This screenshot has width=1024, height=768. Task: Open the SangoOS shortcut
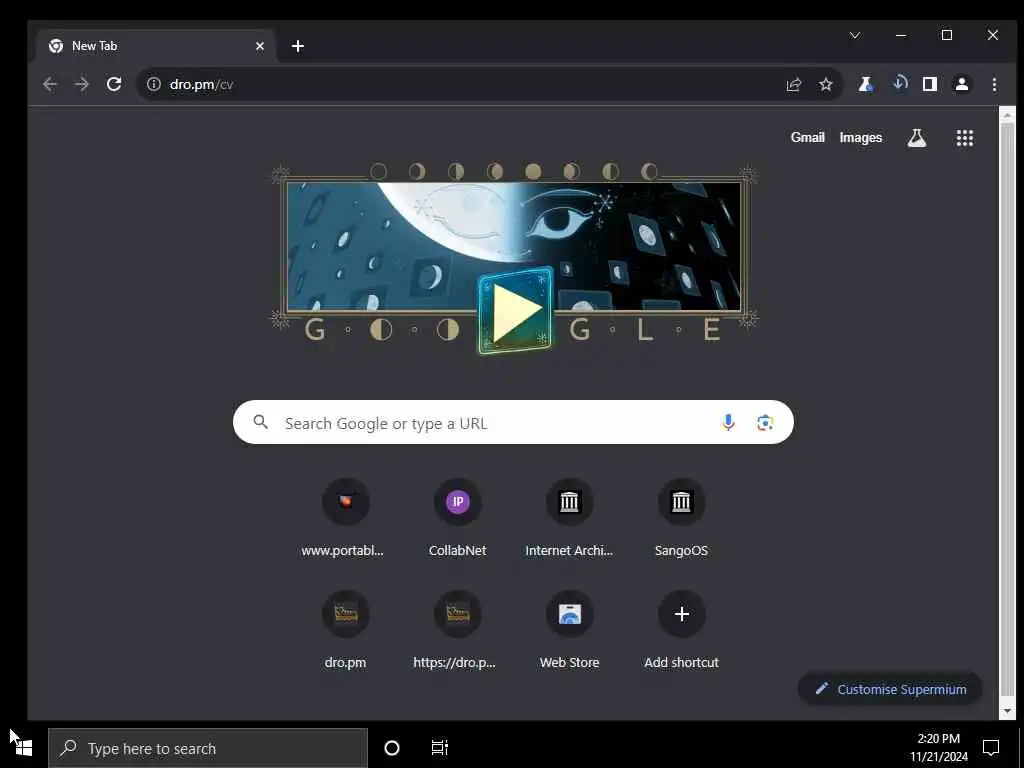pyautogui.click(x=681, y=519)
